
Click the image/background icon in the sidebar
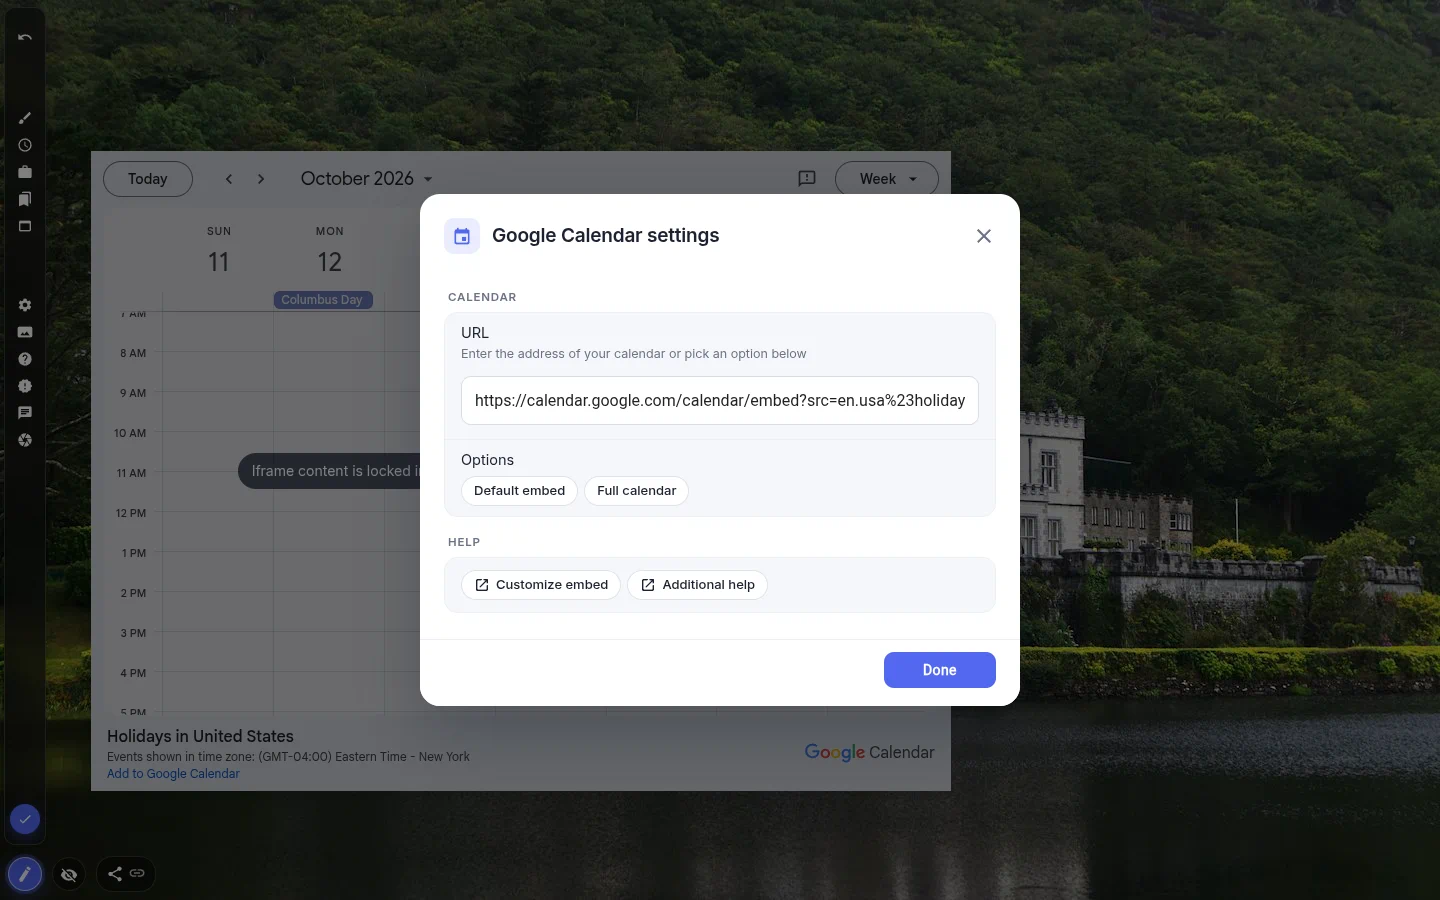25,332
